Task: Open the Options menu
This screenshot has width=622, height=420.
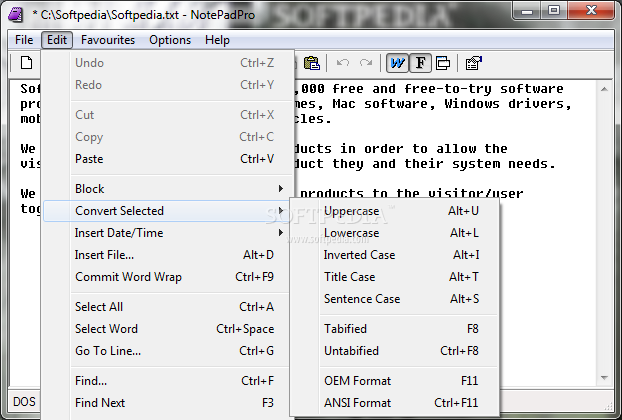Action: [x=170, y=40]
